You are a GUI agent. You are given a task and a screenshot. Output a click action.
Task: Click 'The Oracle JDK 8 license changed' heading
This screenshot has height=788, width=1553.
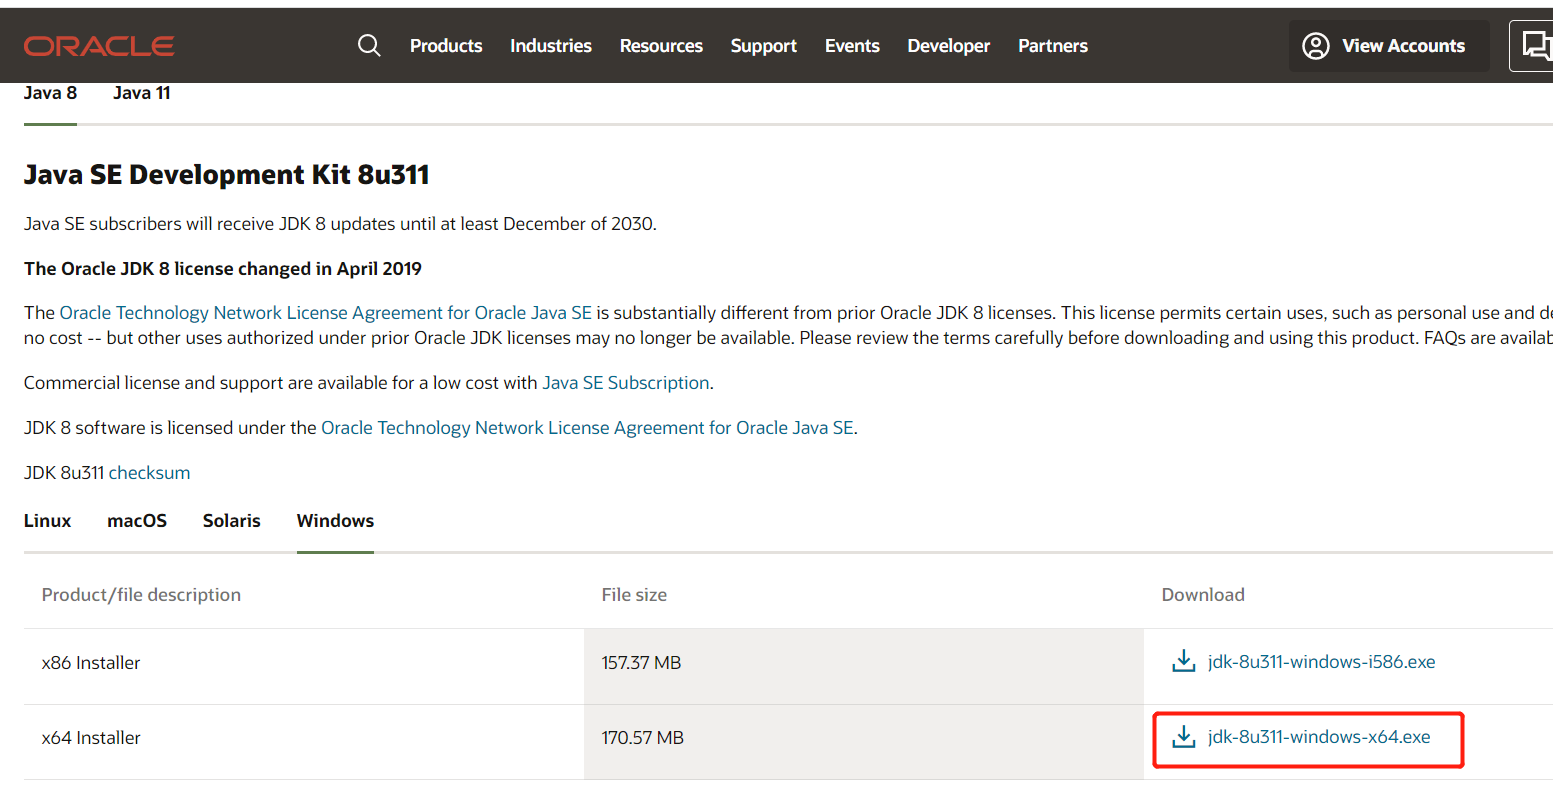point(223,269)
